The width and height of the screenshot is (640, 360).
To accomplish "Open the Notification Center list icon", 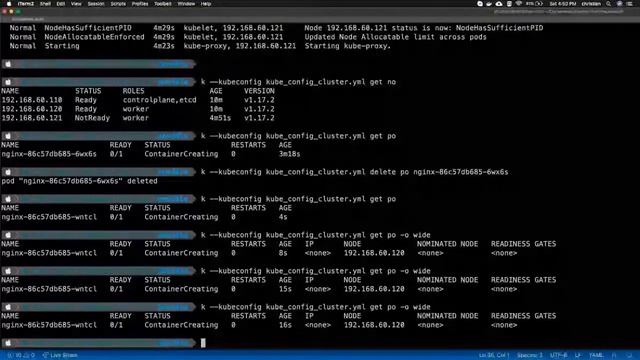I will point(630,4).
